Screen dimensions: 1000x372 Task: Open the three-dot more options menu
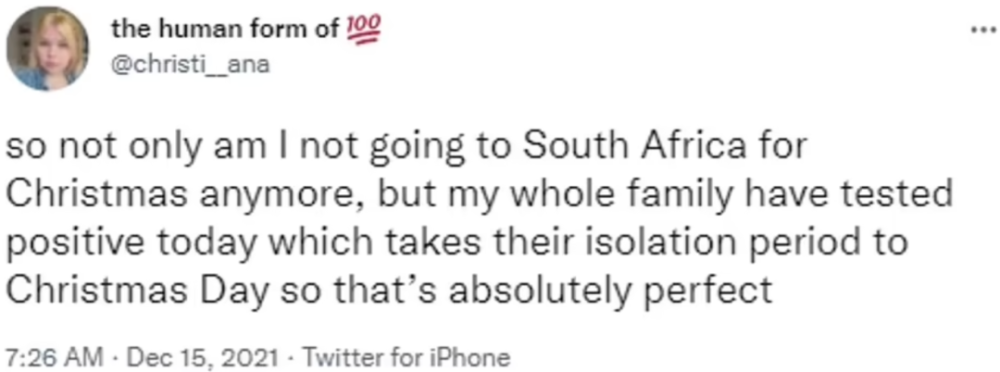point(982,30)
